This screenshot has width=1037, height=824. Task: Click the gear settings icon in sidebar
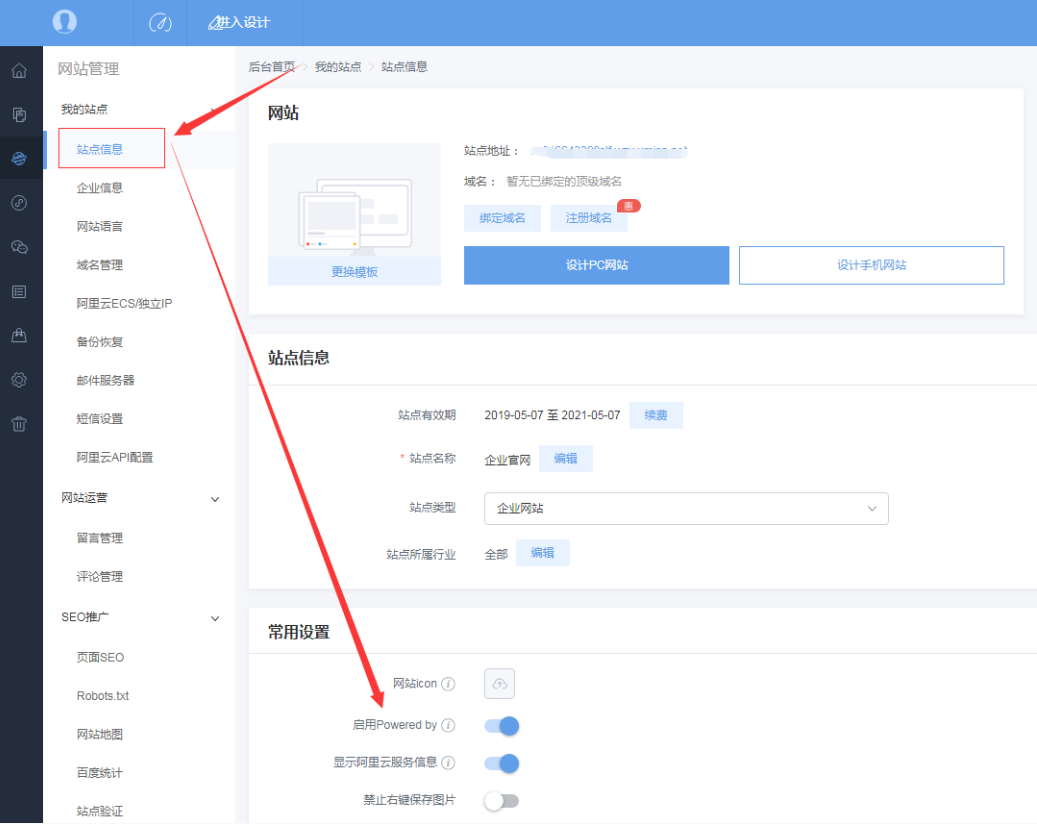coord(19,380)
